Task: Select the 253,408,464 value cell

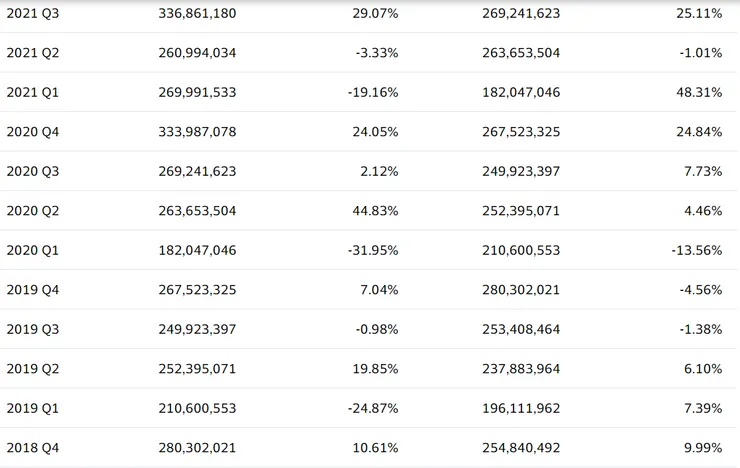Action: [520, 329]
